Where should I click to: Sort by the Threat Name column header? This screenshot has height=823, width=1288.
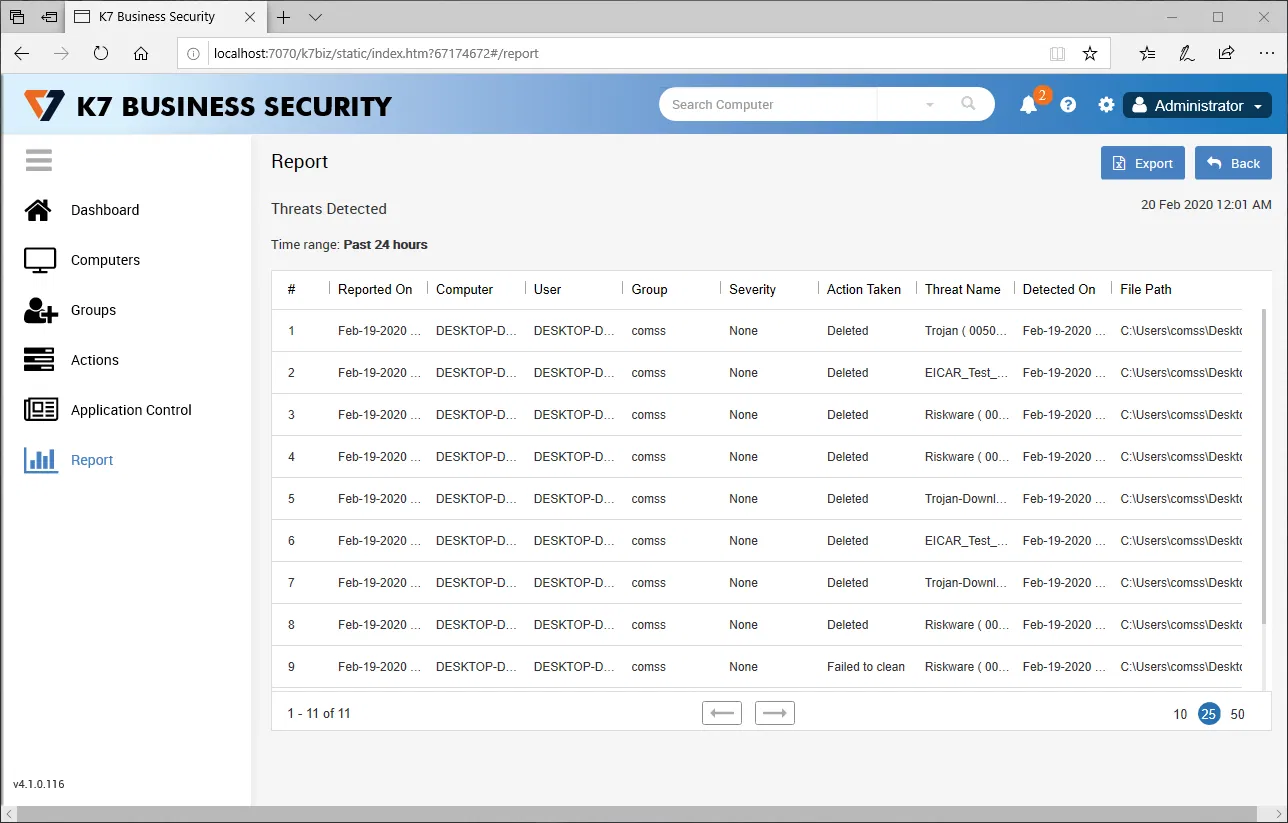[962, 289]
